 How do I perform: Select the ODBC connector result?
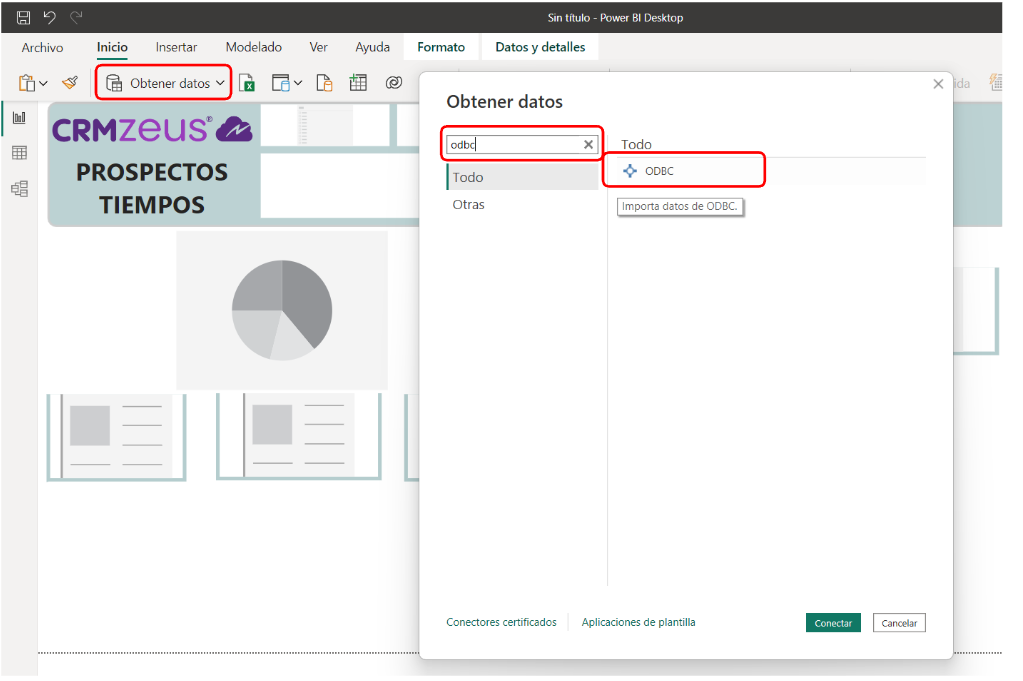pos(771,172)
